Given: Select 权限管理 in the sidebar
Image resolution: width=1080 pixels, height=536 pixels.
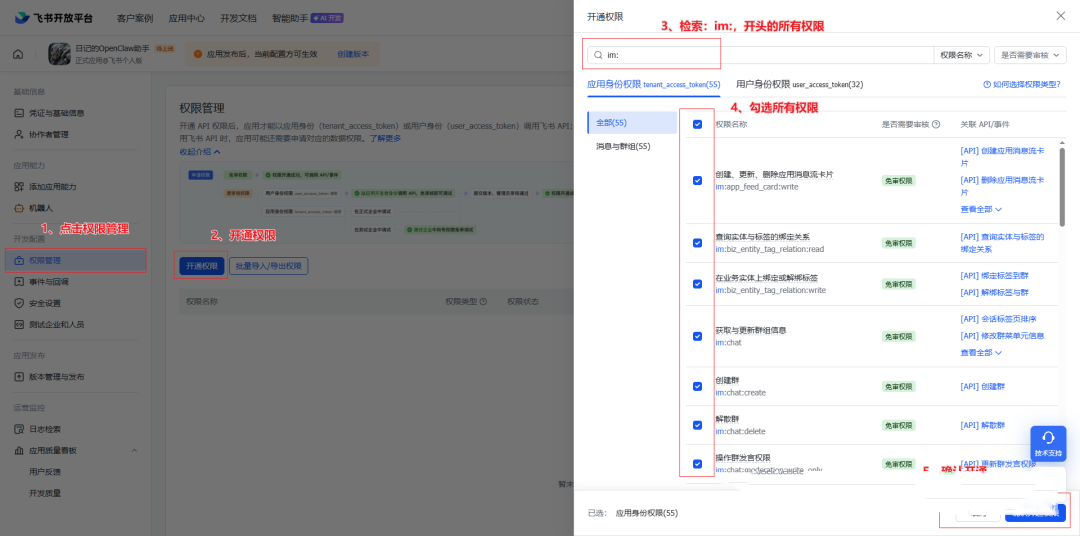Looking at the screenshot, I should tap(76, 261).
